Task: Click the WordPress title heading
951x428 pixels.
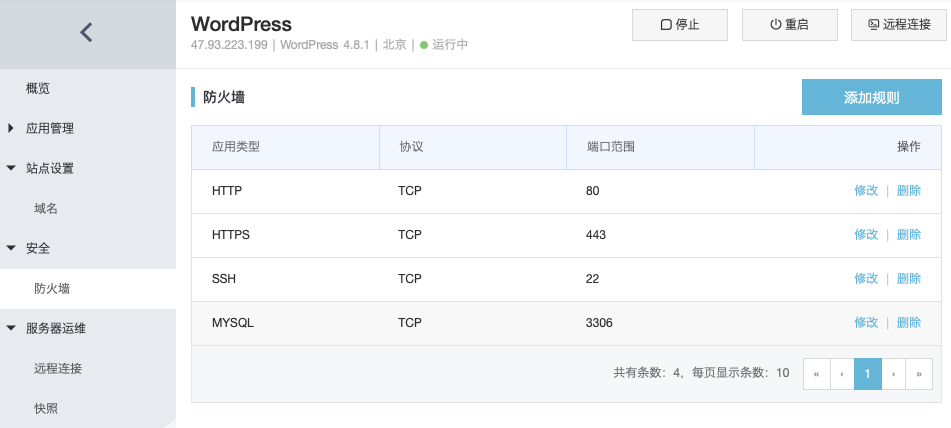Action: pos(241,24)
